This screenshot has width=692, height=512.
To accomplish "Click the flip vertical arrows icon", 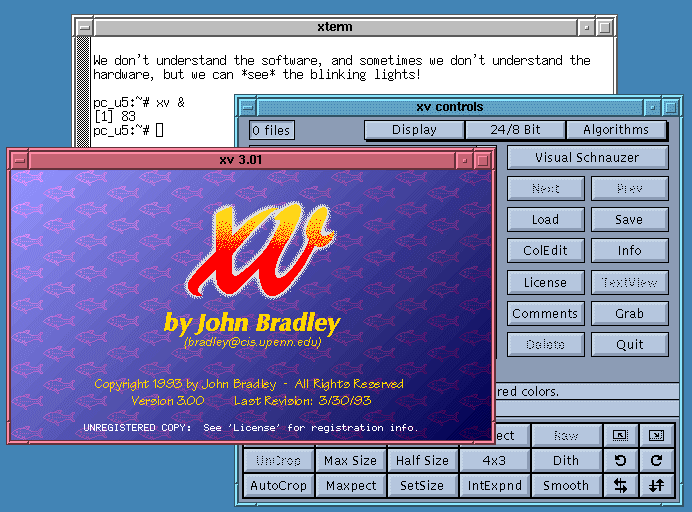I will 656,486.
